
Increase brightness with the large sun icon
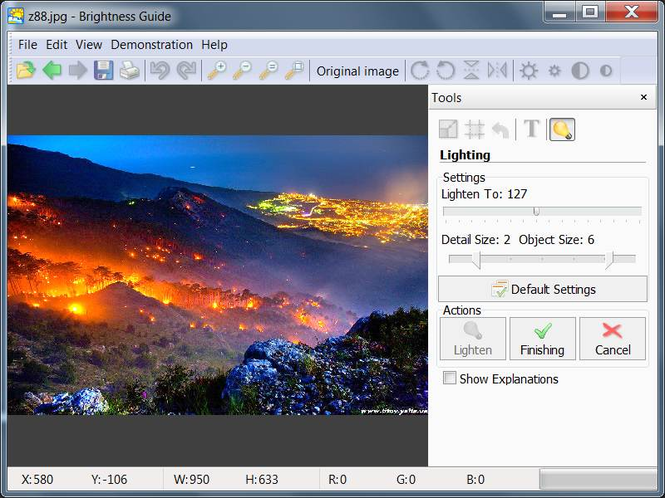[528, 70]
